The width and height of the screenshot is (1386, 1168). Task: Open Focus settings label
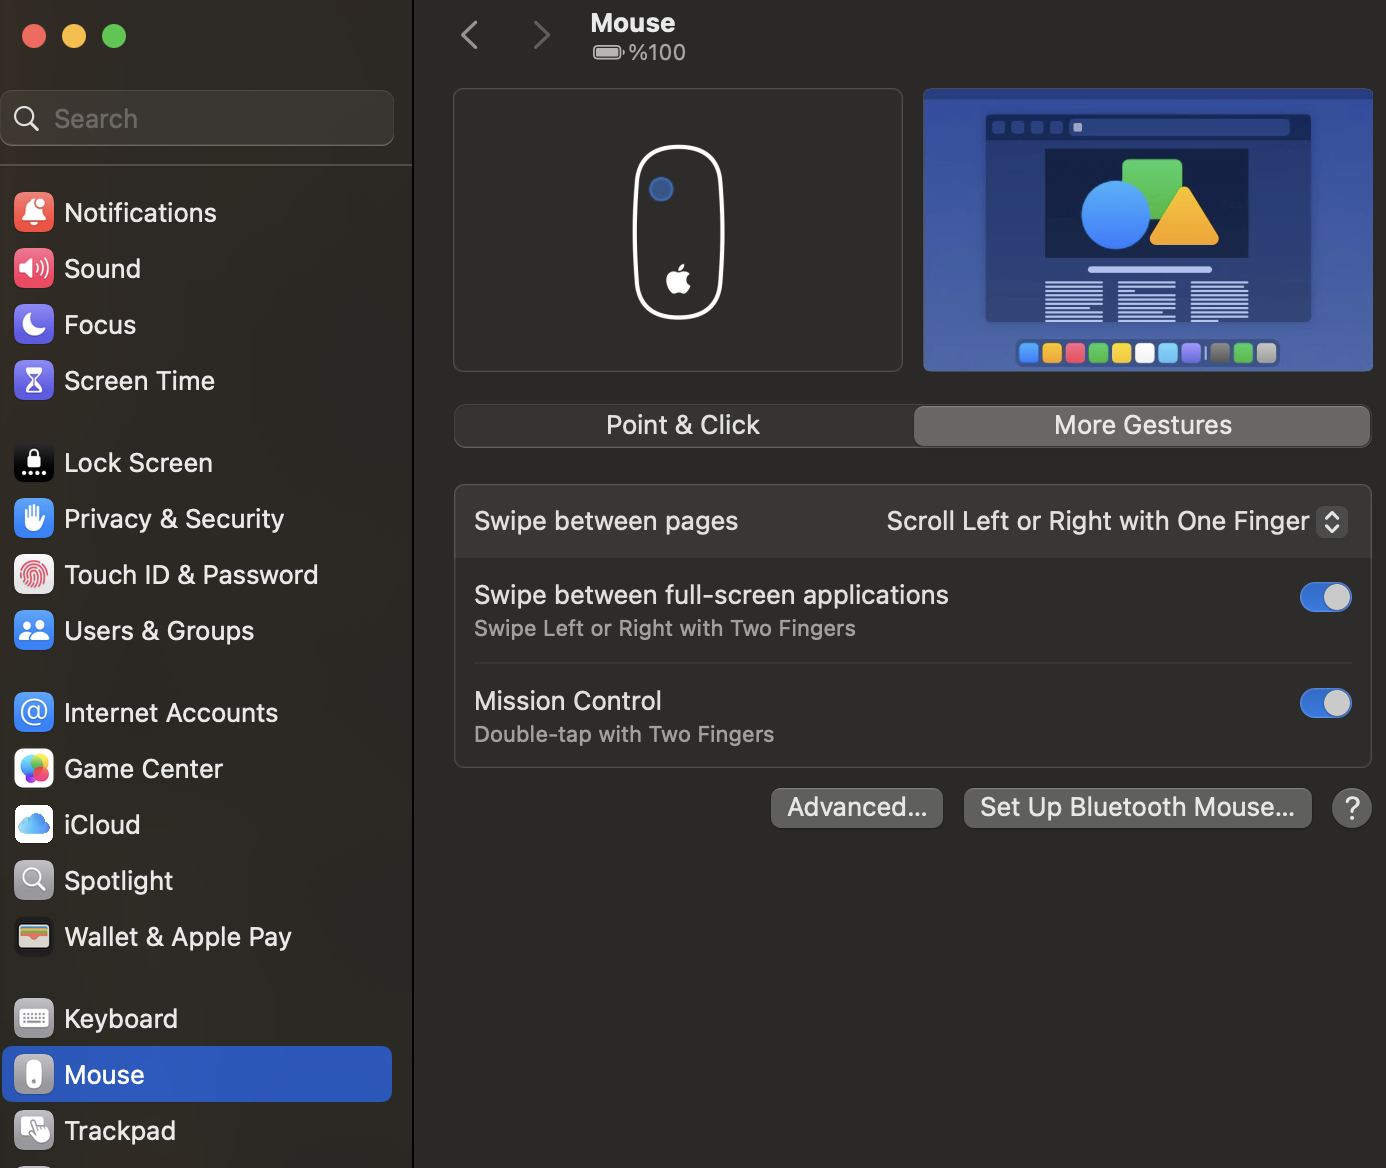point(100,325)
